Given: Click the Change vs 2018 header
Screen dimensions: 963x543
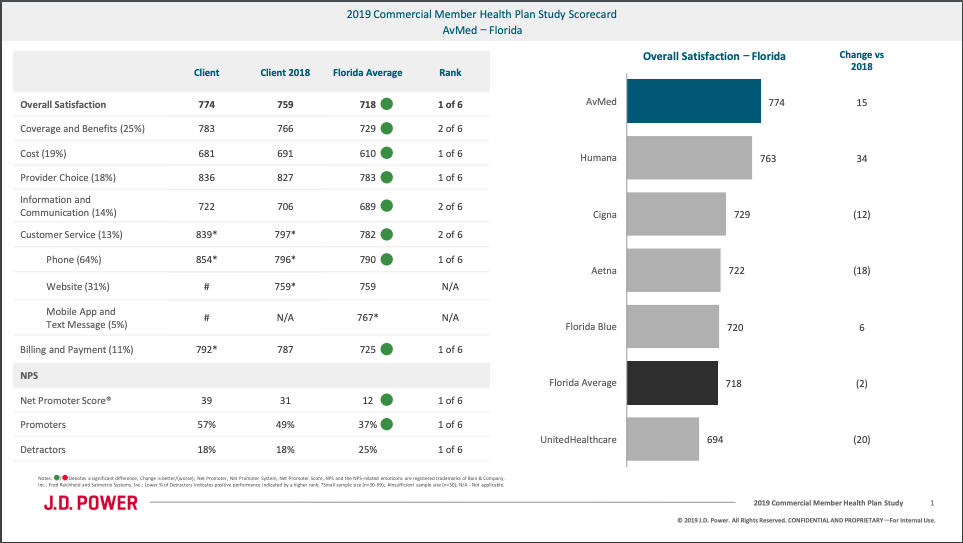Looking at the screenshot, I should coord(861,60).
